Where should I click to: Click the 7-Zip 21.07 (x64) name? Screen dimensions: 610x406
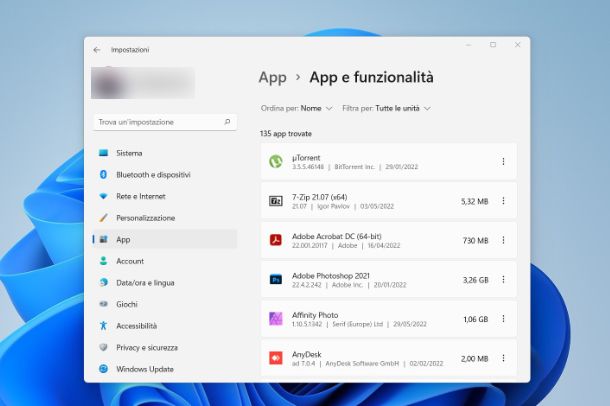tap(319, 197)
